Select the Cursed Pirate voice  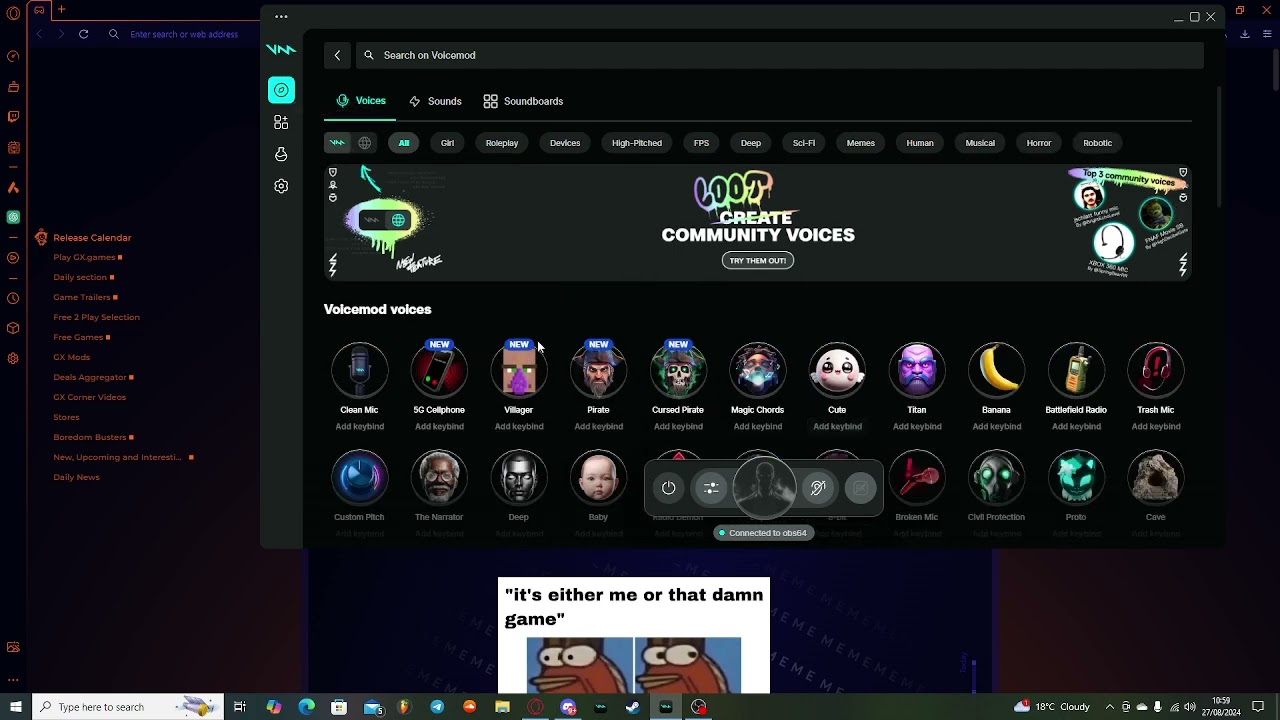[x=678, y=370]
